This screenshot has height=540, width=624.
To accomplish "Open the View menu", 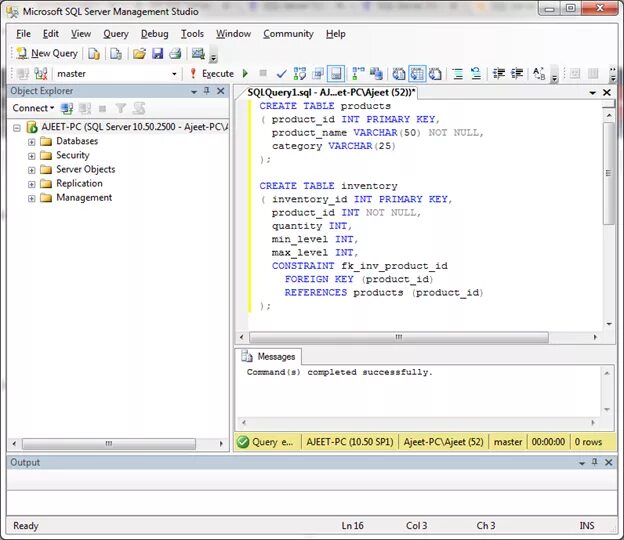I will (x=81, y=34).
